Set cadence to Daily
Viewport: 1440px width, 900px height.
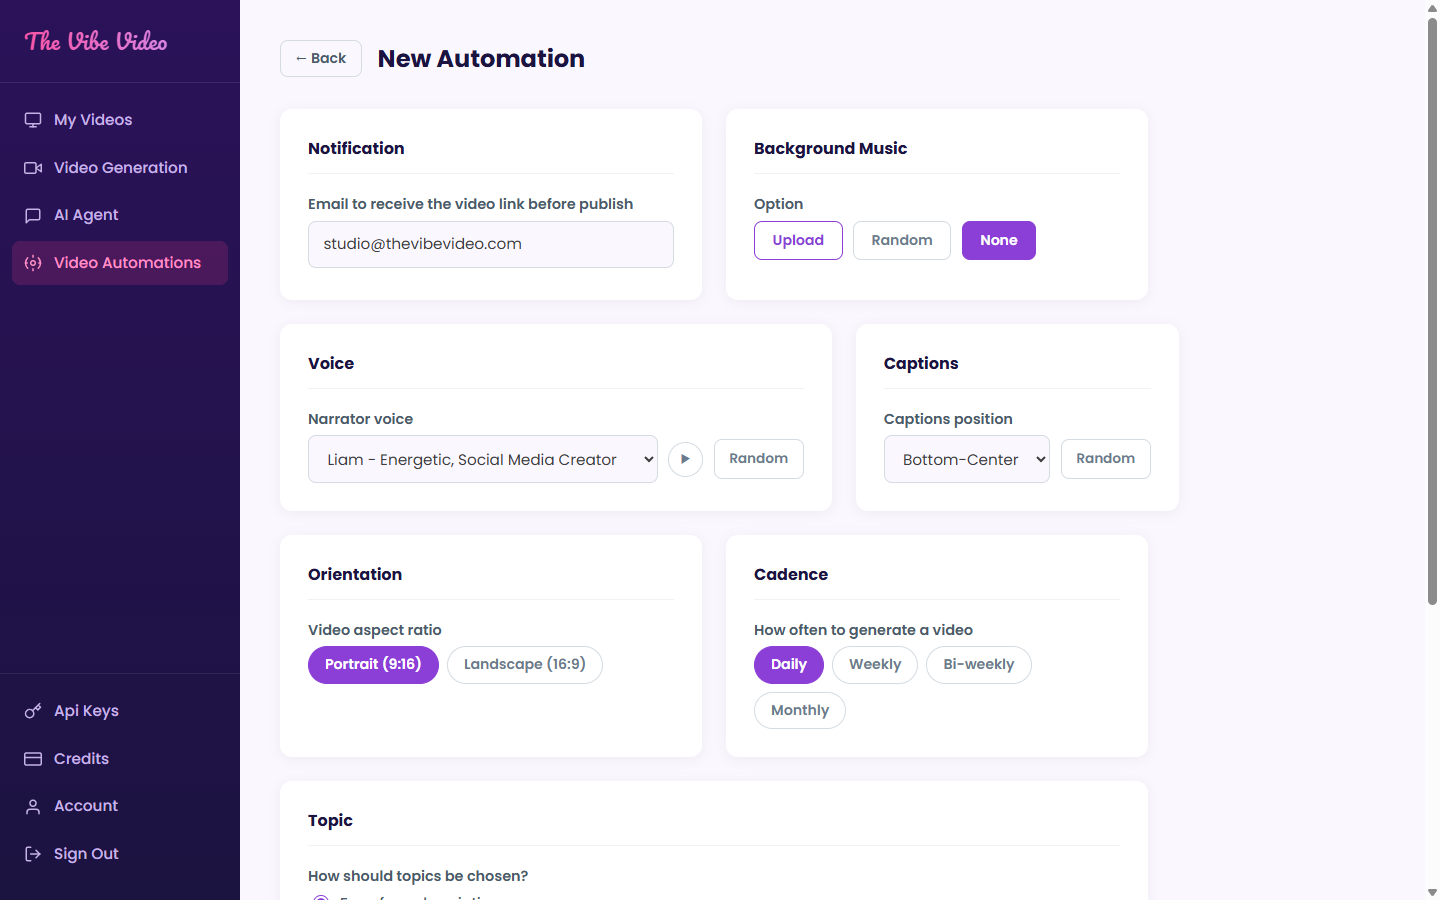pos(789,665)
